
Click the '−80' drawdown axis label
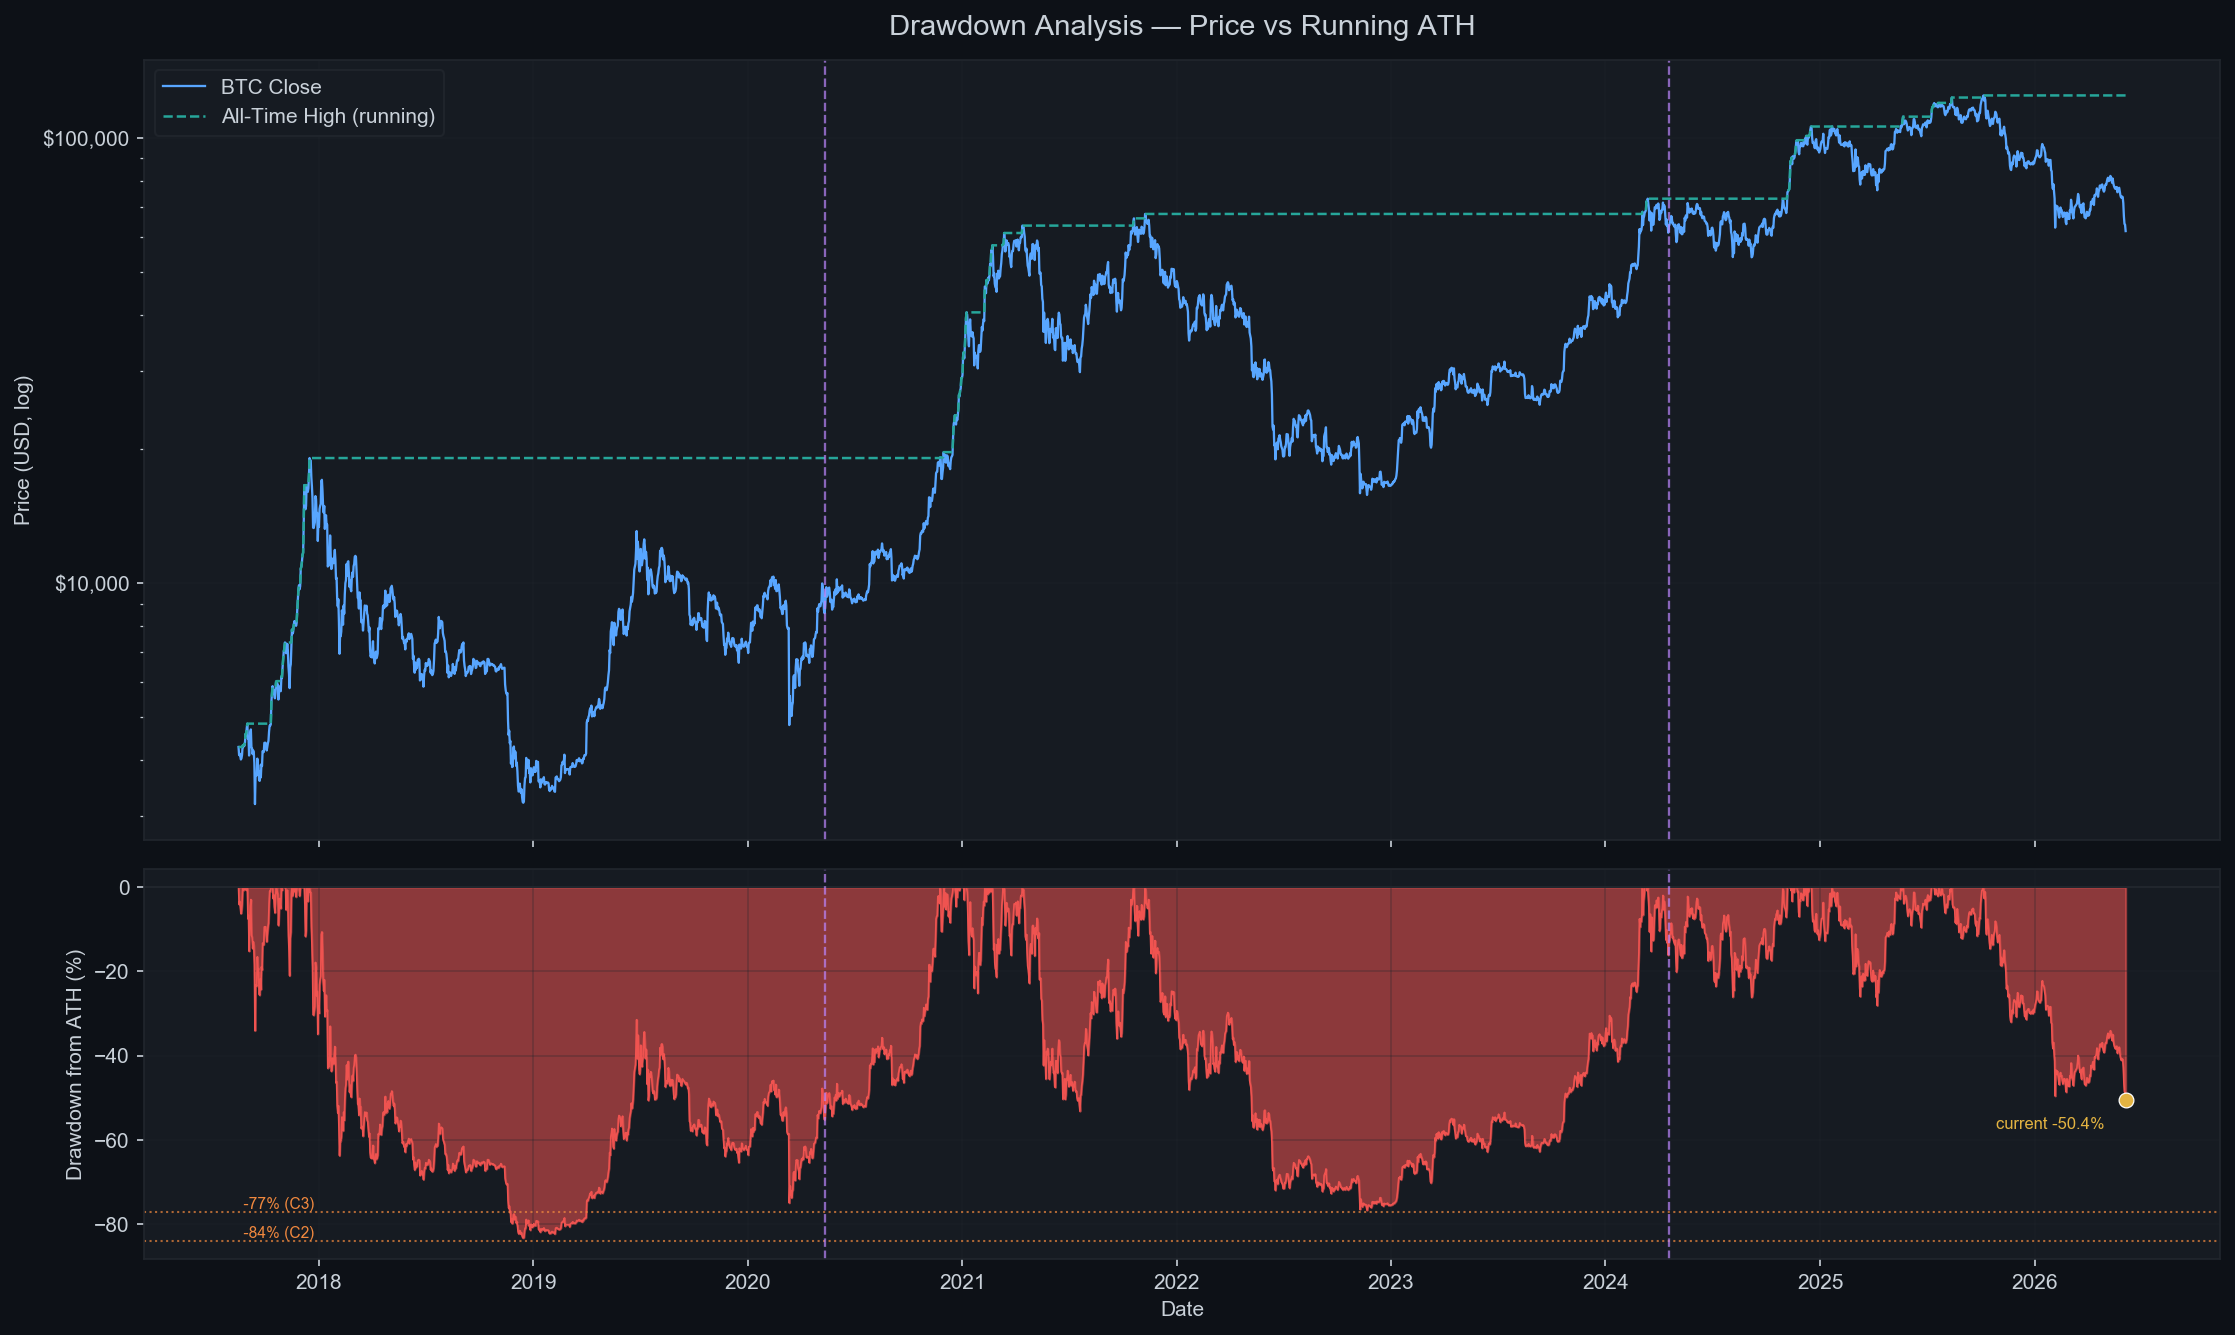[x=112, y=1225]
